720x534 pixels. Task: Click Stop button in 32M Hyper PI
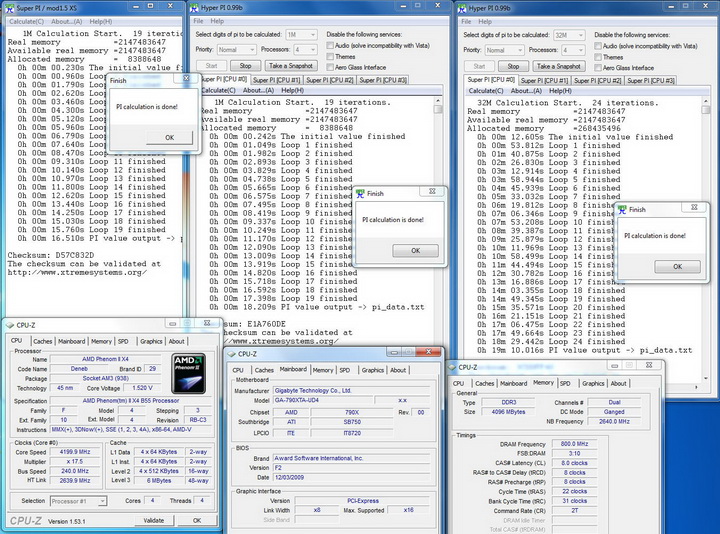pyautogui.click(x=513, y=66)
